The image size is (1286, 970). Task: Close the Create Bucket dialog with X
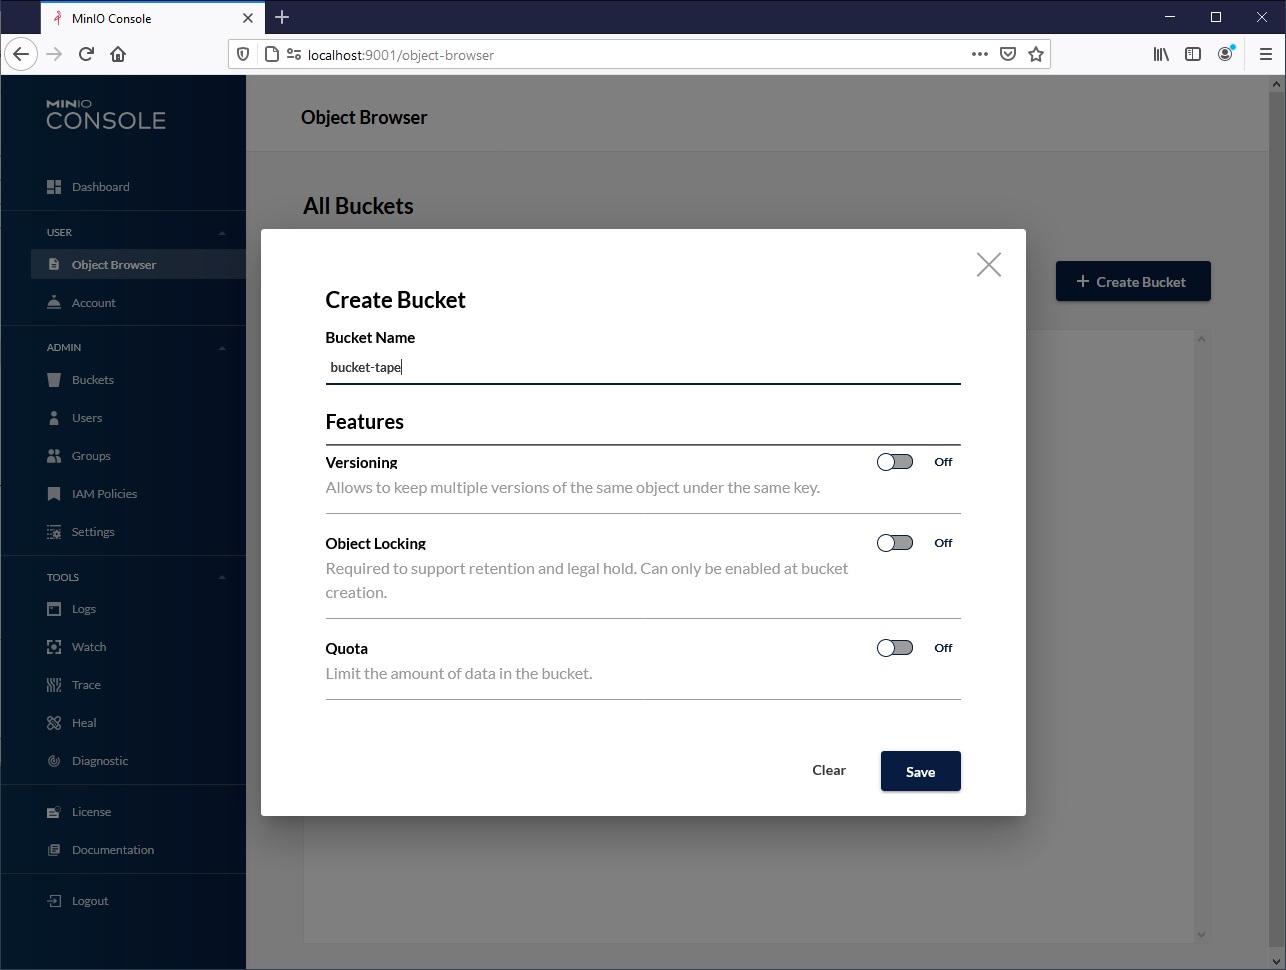tap(989, 264)
